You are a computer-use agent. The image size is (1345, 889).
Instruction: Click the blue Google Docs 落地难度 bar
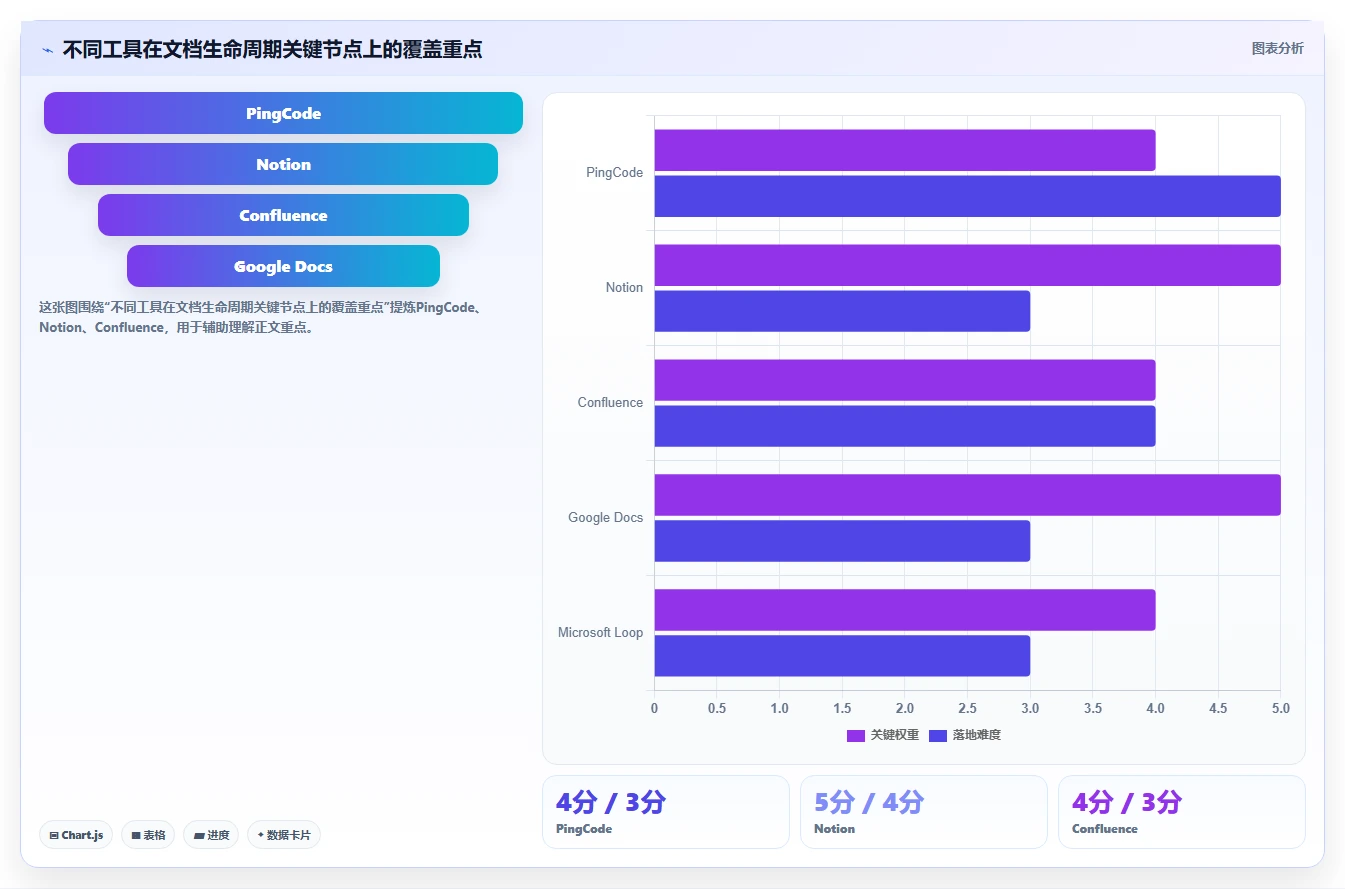(842, 541)
